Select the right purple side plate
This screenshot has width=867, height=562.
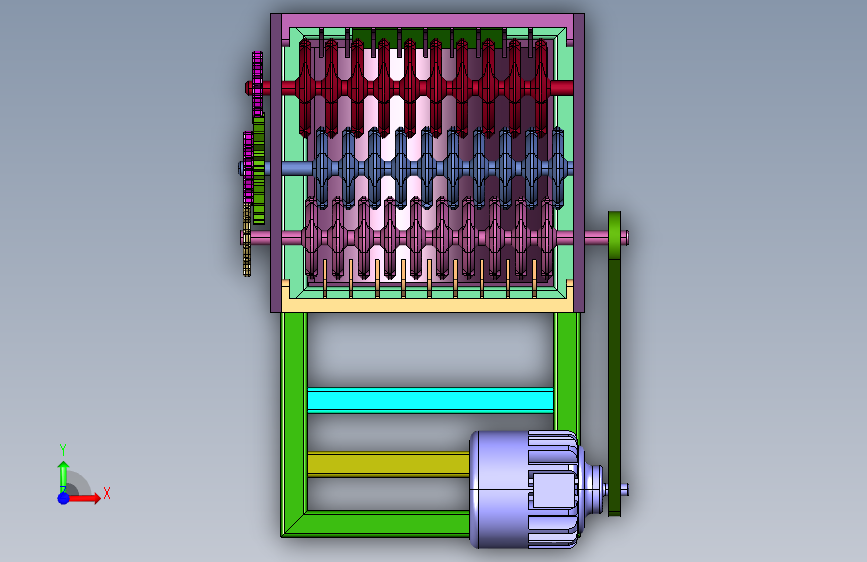pos(579,163)
